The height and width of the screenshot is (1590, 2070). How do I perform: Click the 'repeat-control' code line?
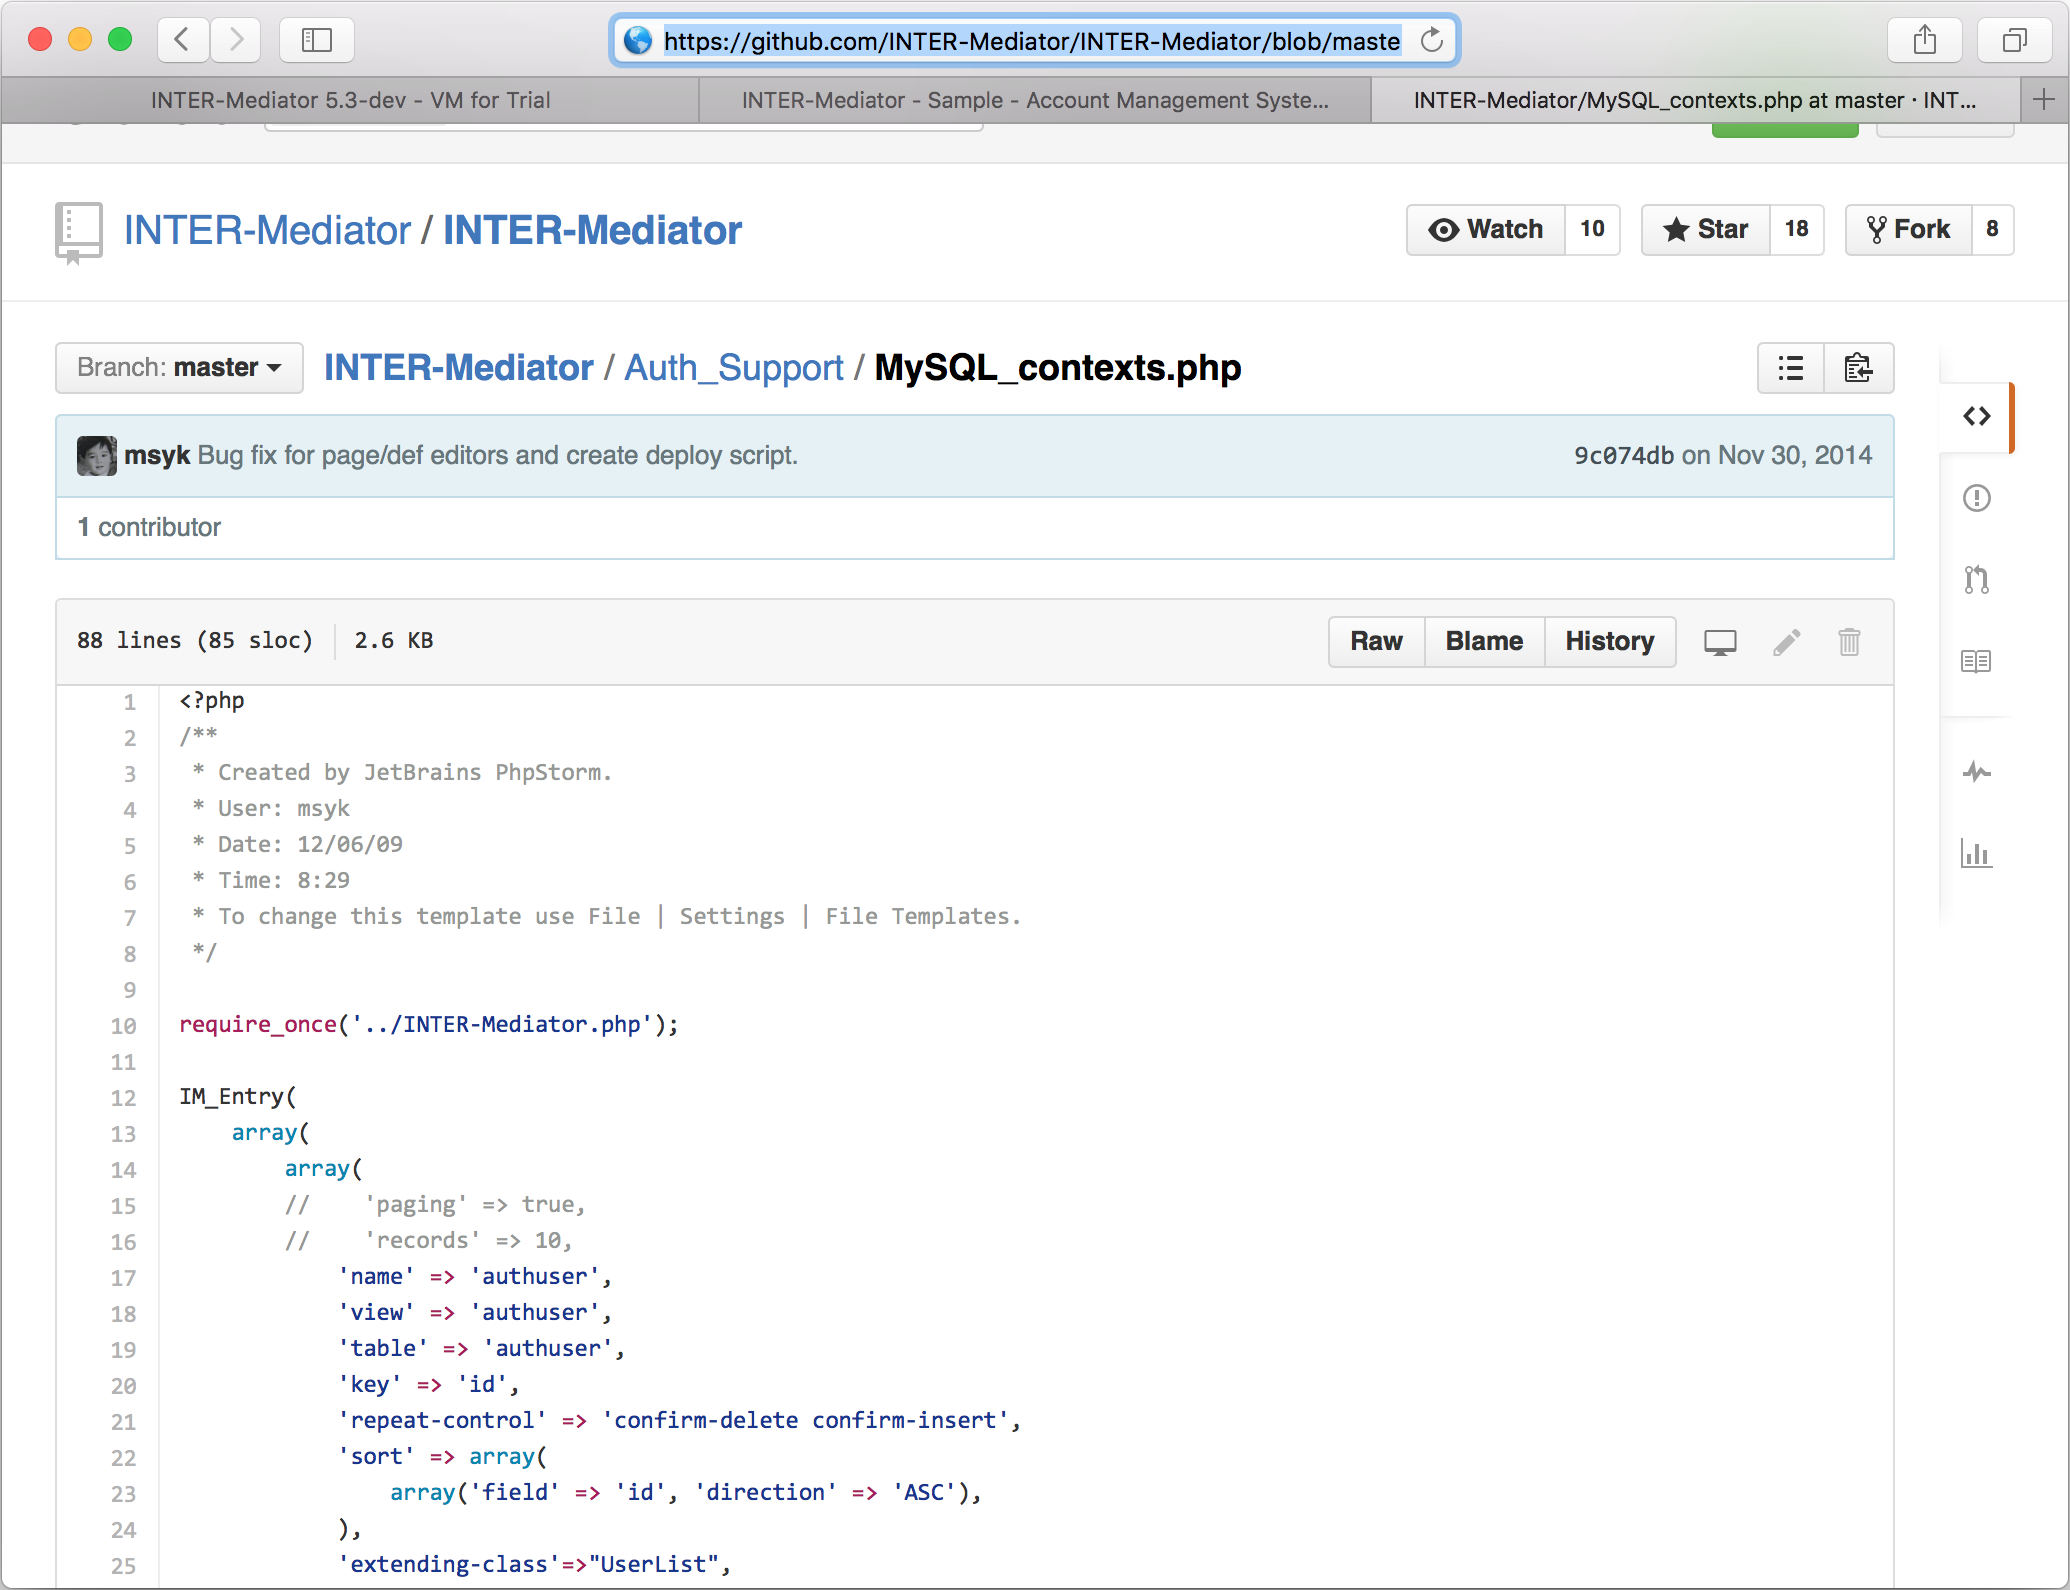click(x=680, y=1421)
